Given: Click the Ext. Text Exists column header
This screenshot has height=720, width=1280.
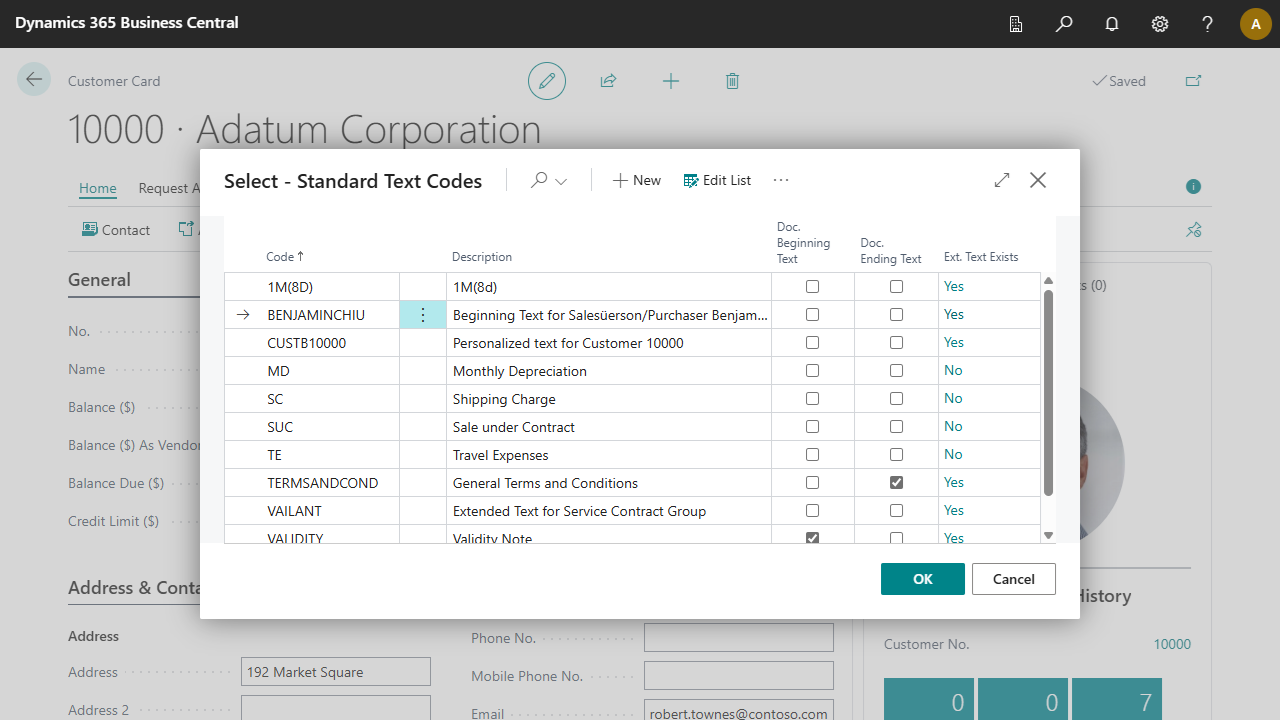Looking at the screenshot, I should pyautogui.click(x=980, y=257).
